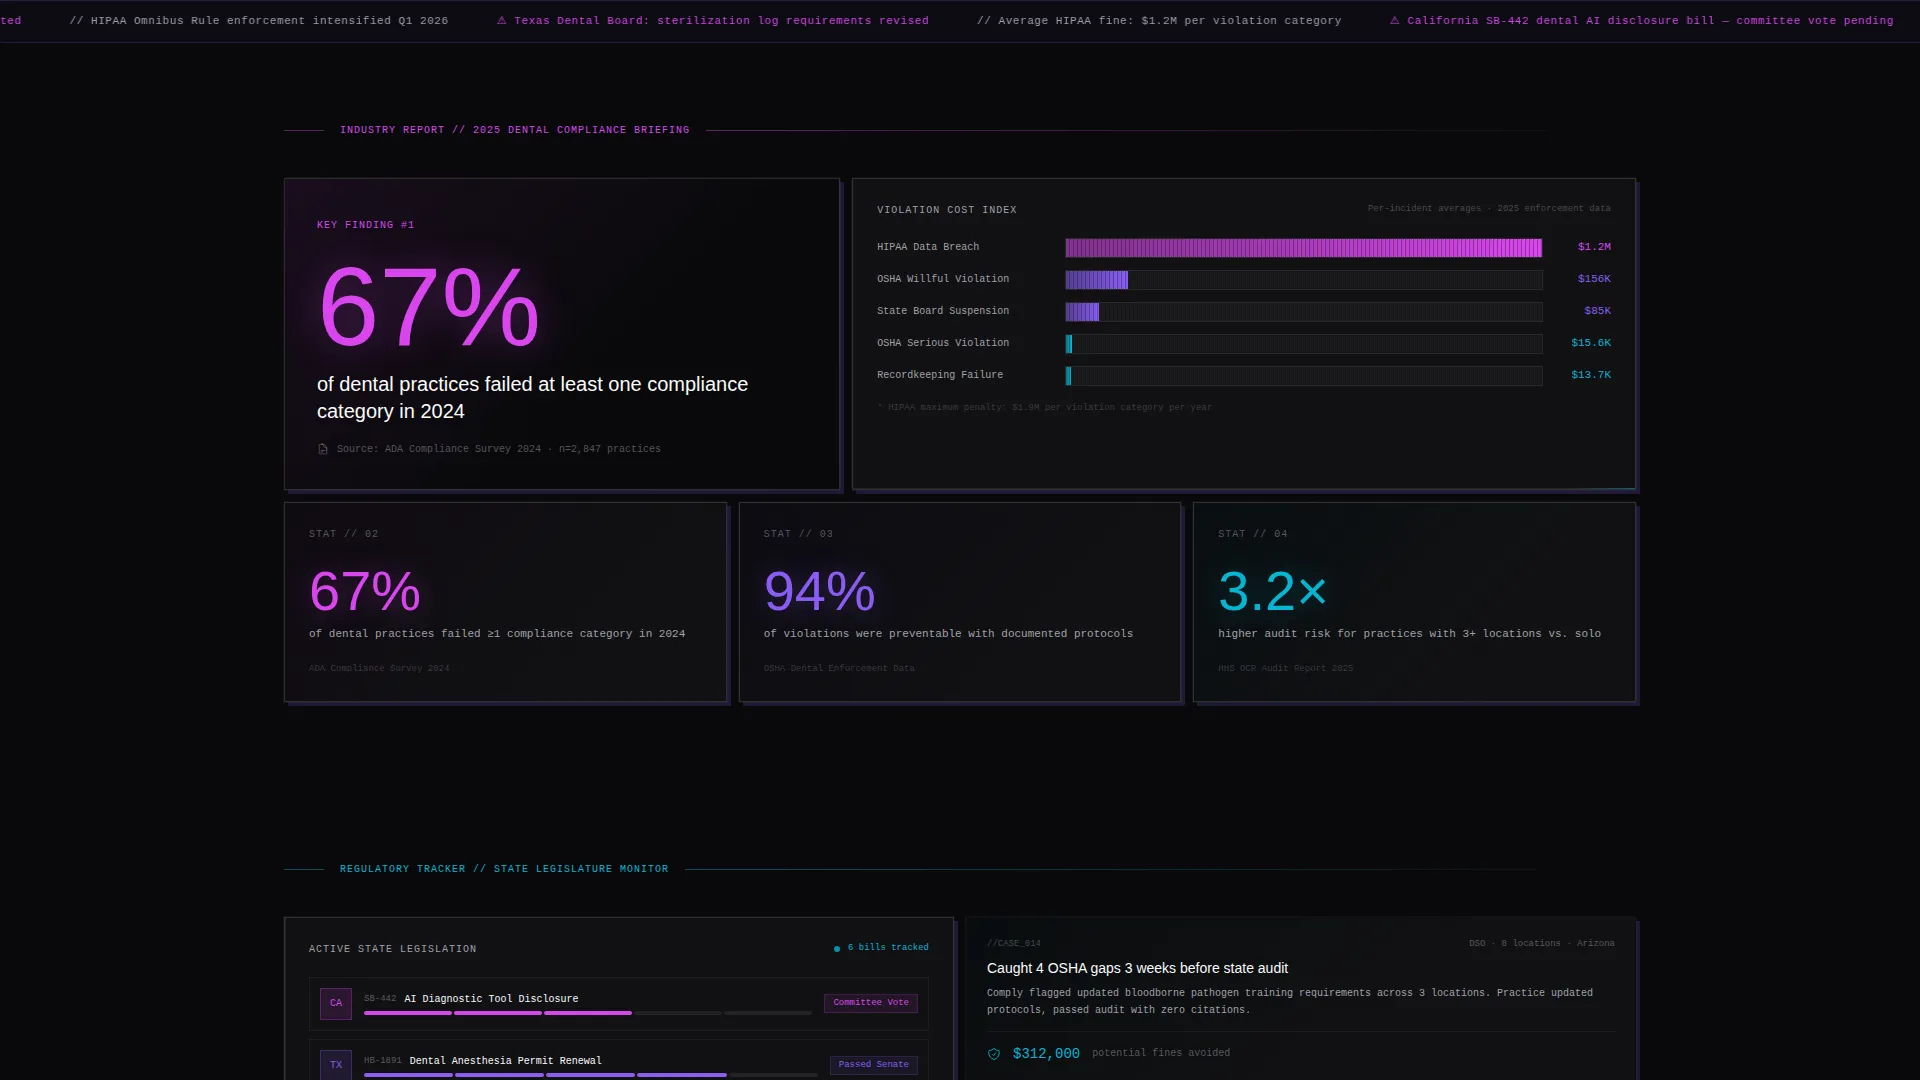Select the CA state badge
1920x1080 pixels.
coord(336,1003)
